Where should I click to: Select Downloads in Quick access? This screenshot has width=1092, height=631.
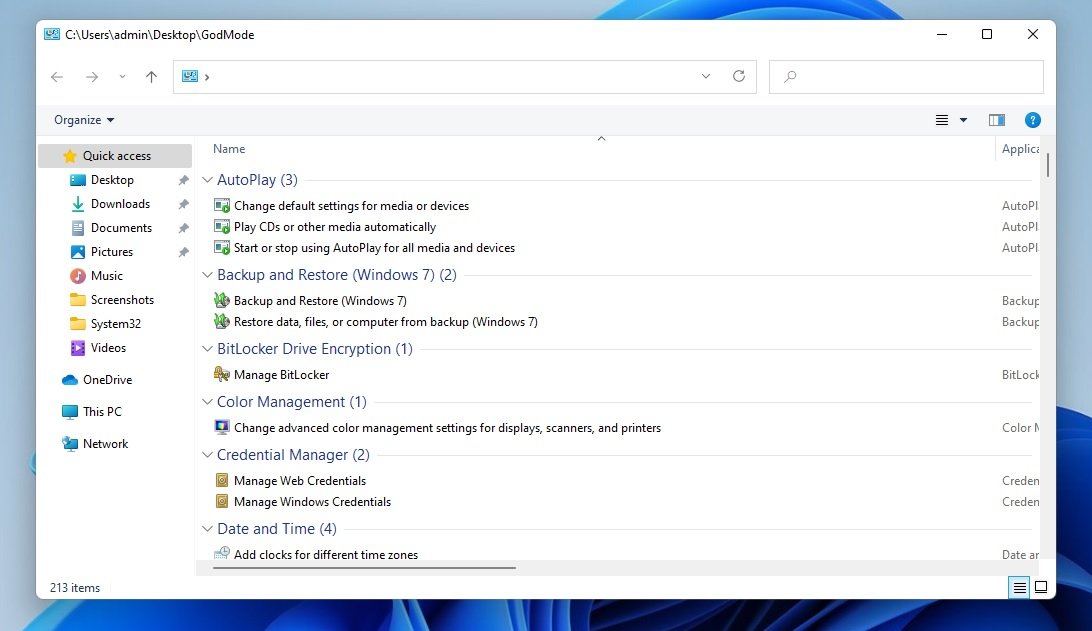[120, 204]
